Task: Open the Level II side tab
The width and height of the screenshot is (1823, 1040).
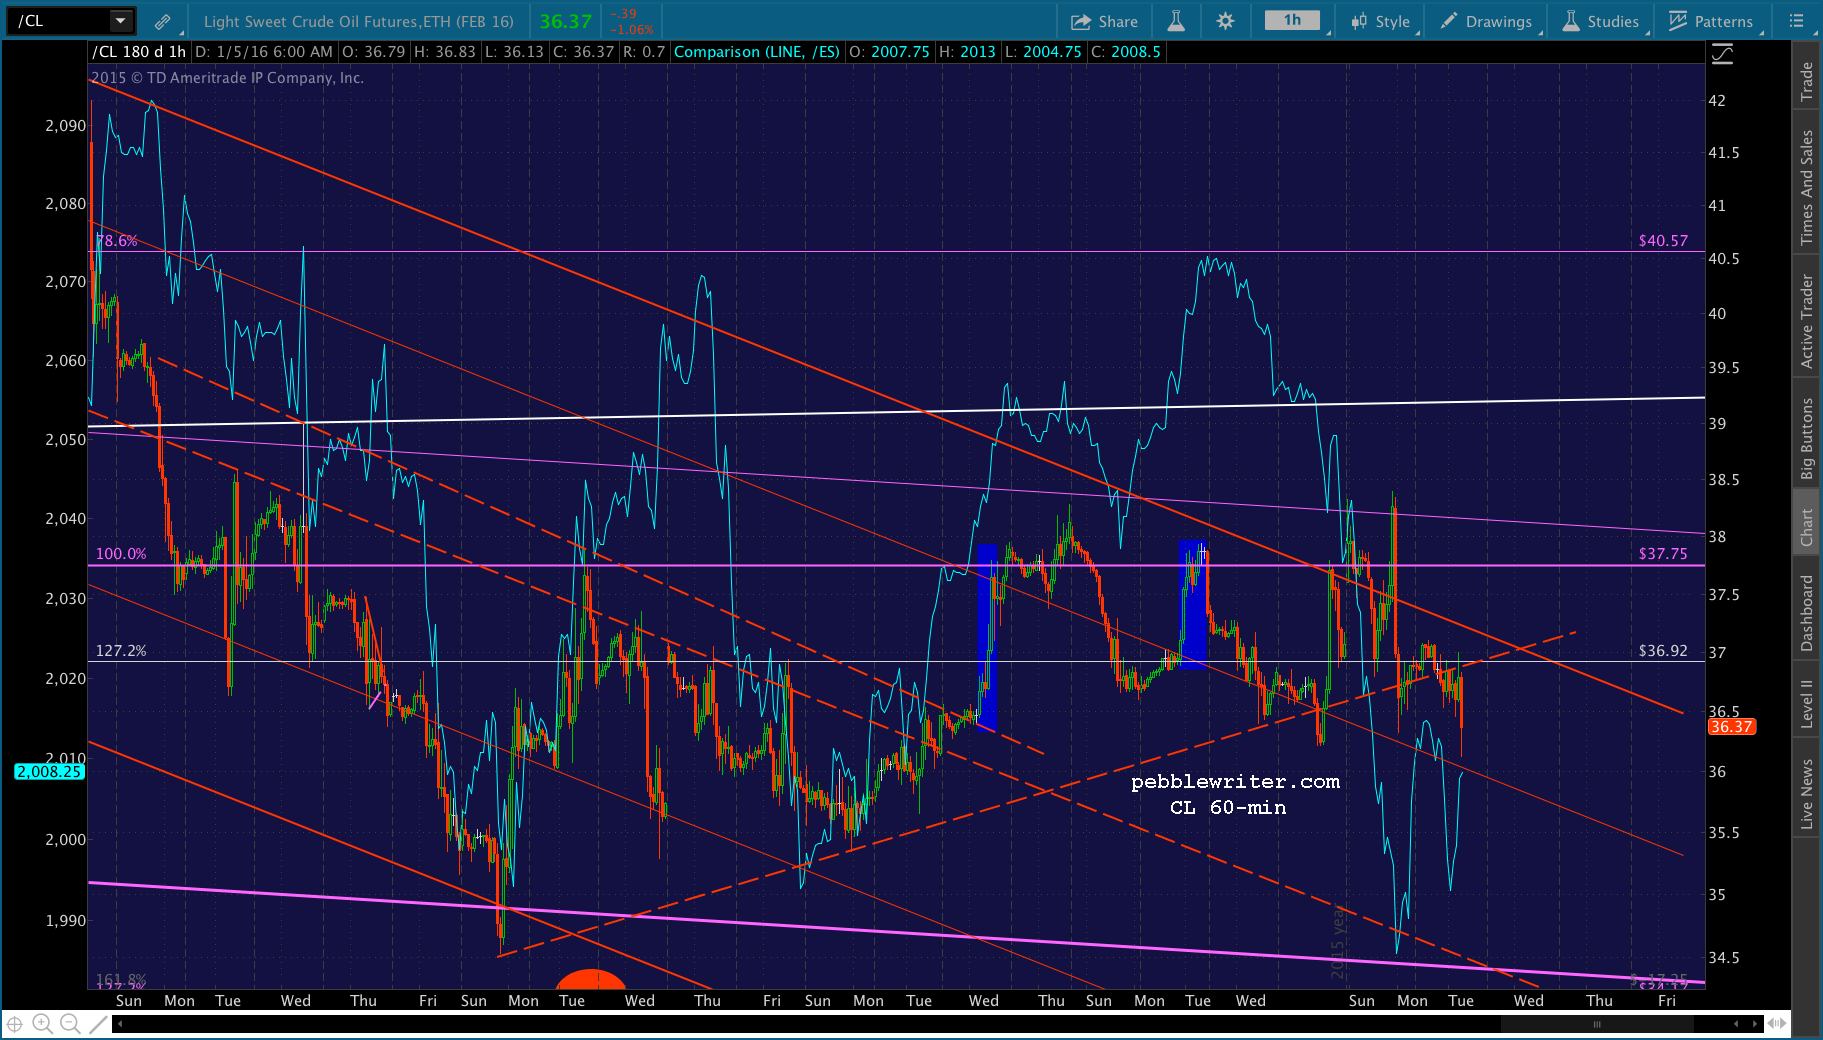Action: (1807, 704)
